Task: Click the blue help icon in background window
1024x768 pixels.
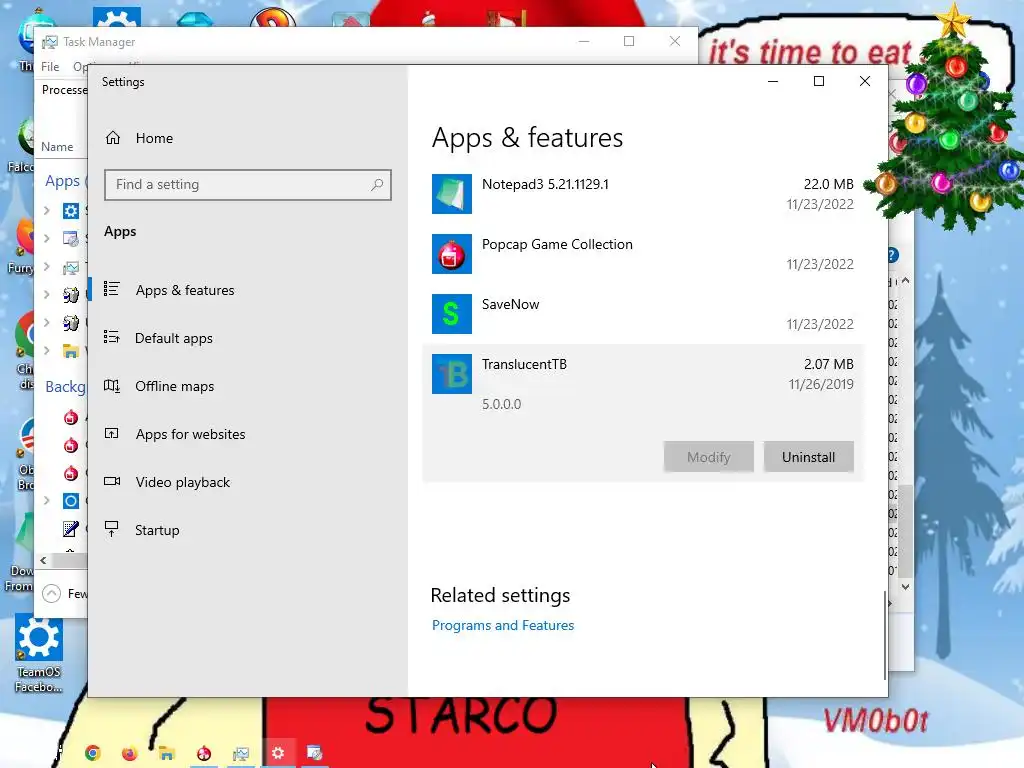Action: (893, 255)
